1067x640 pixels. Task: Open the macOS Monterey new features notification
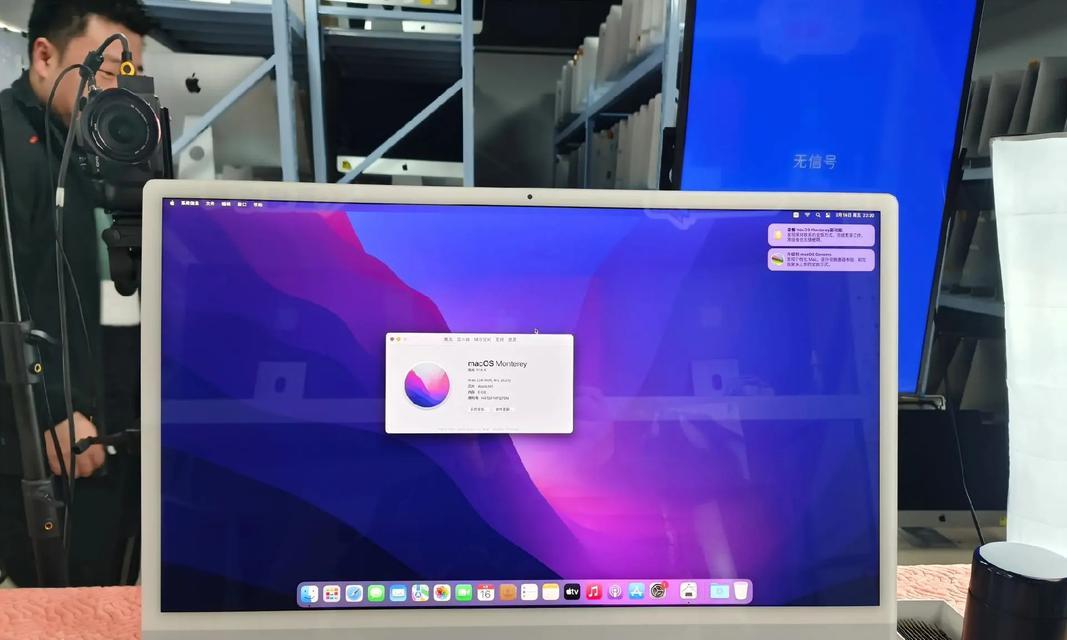821,235
